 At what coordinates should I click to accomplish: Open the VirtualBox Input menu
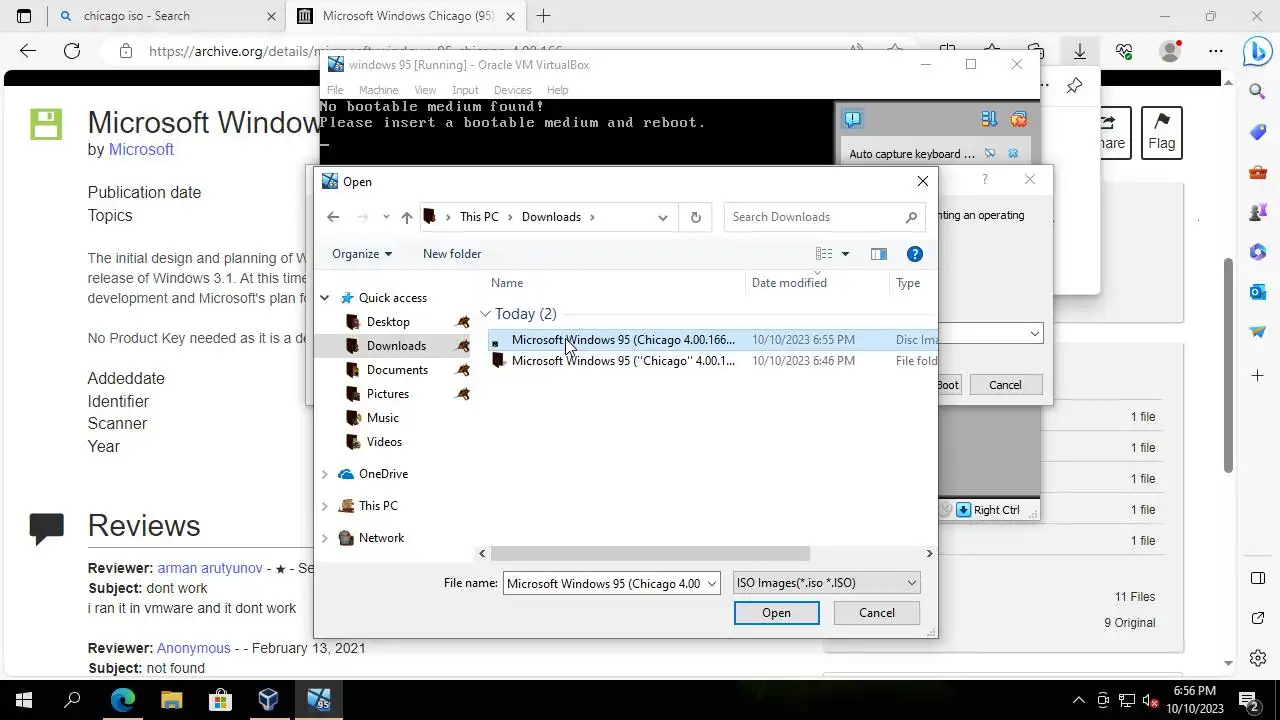pos(465,90)
